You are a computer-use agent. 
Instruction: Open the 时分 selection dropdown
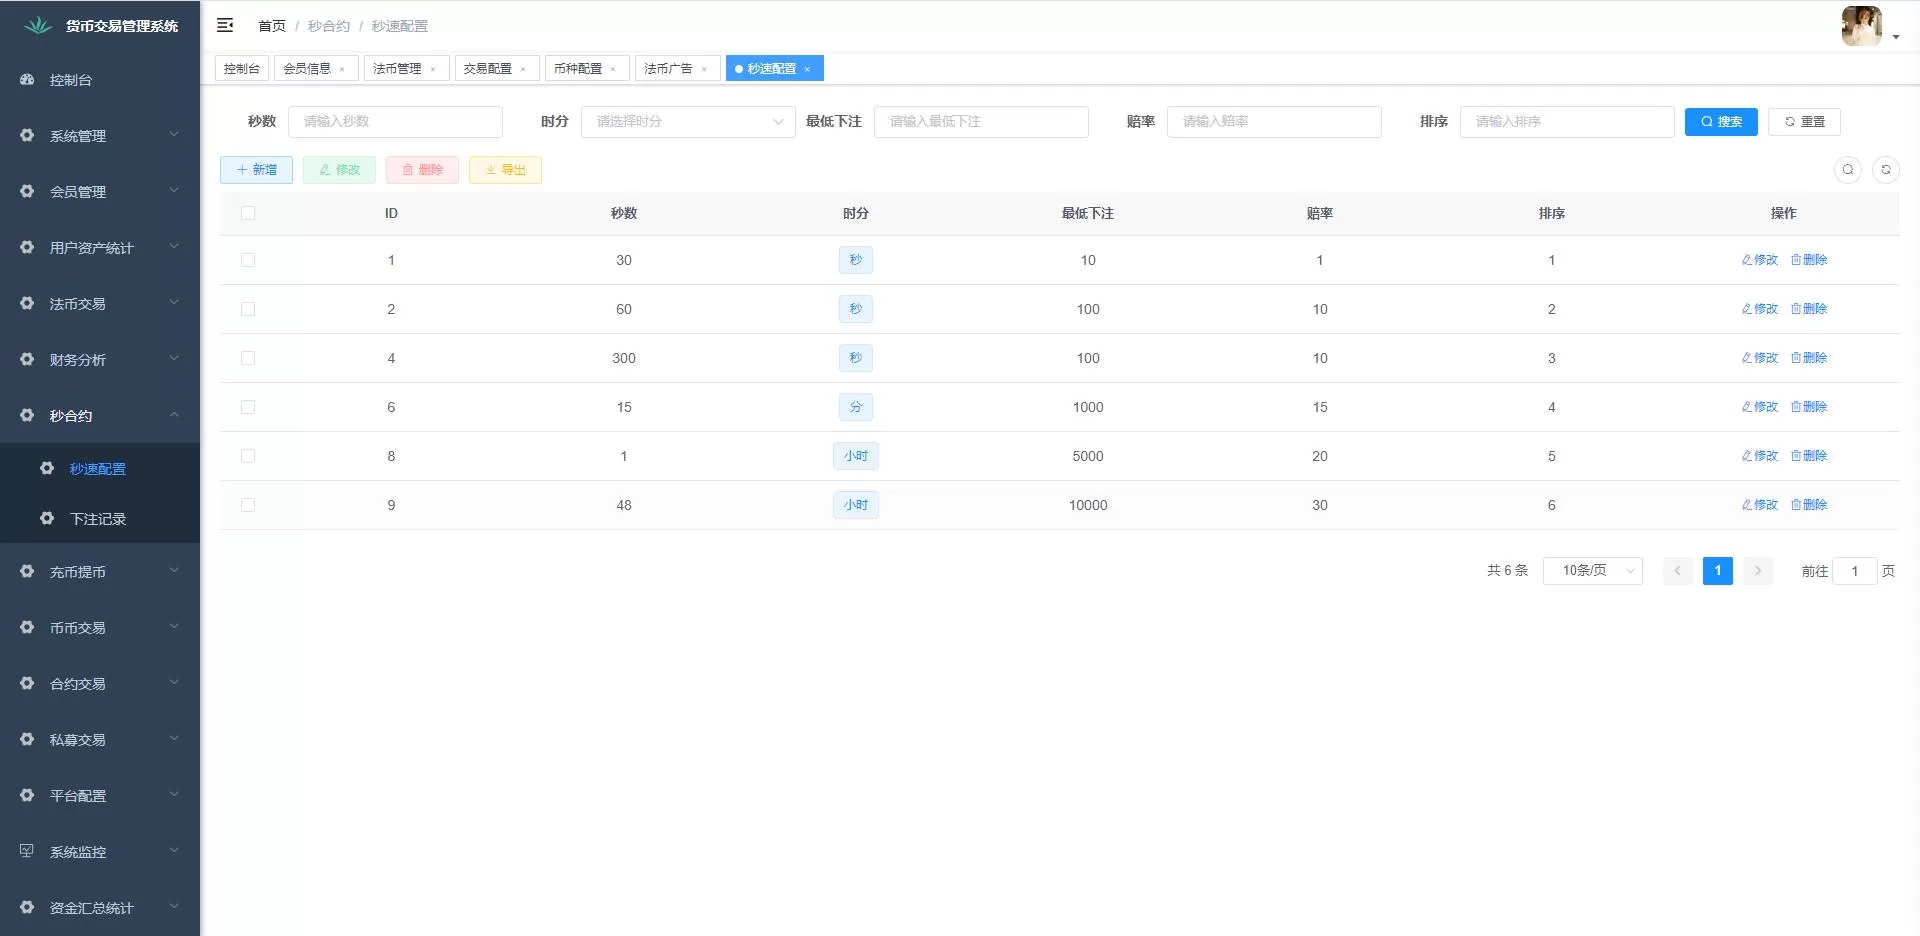(687, 122)
